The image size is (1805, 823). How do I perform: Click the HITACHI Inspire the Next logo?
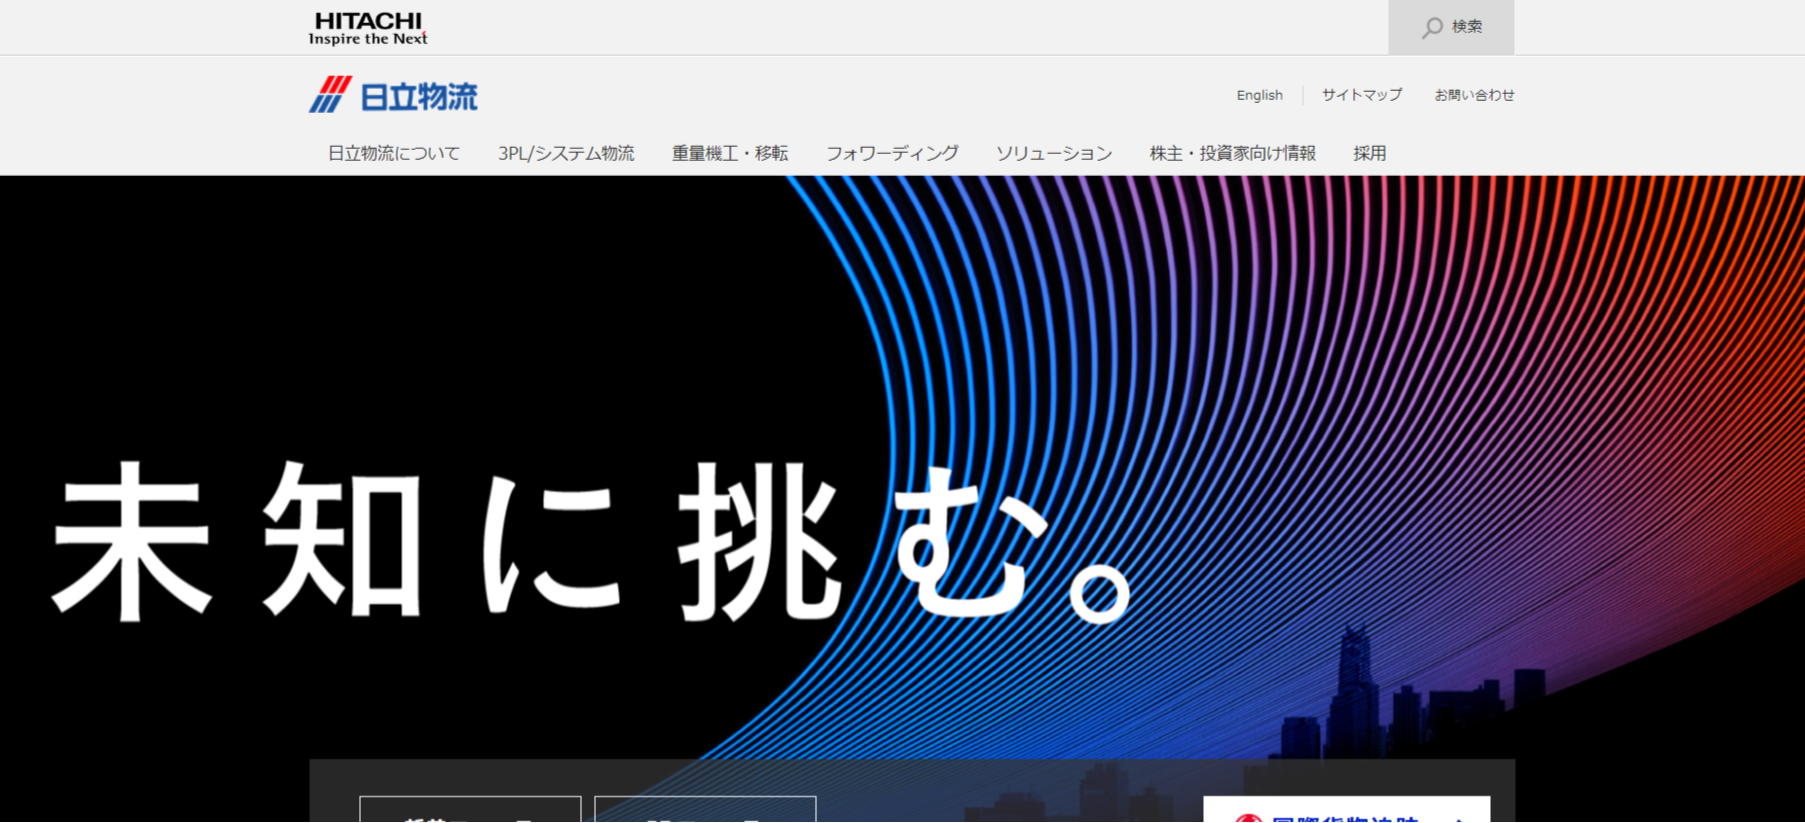[368, 28]
